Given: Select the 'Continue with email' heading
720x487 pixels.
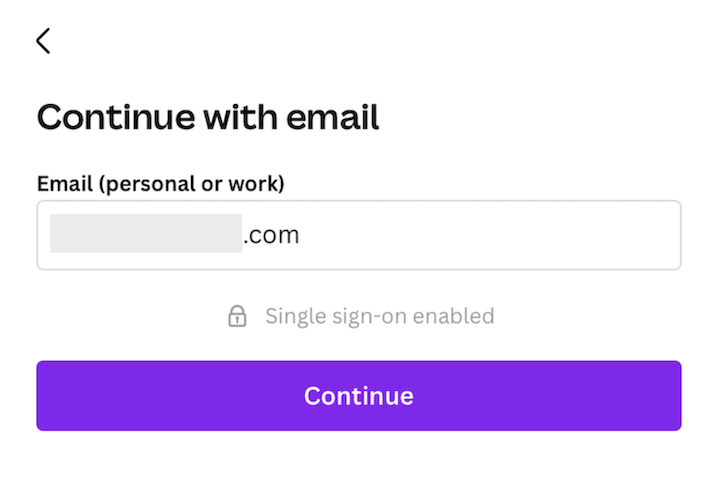Looking at the screenshot, I should [208, 118].
